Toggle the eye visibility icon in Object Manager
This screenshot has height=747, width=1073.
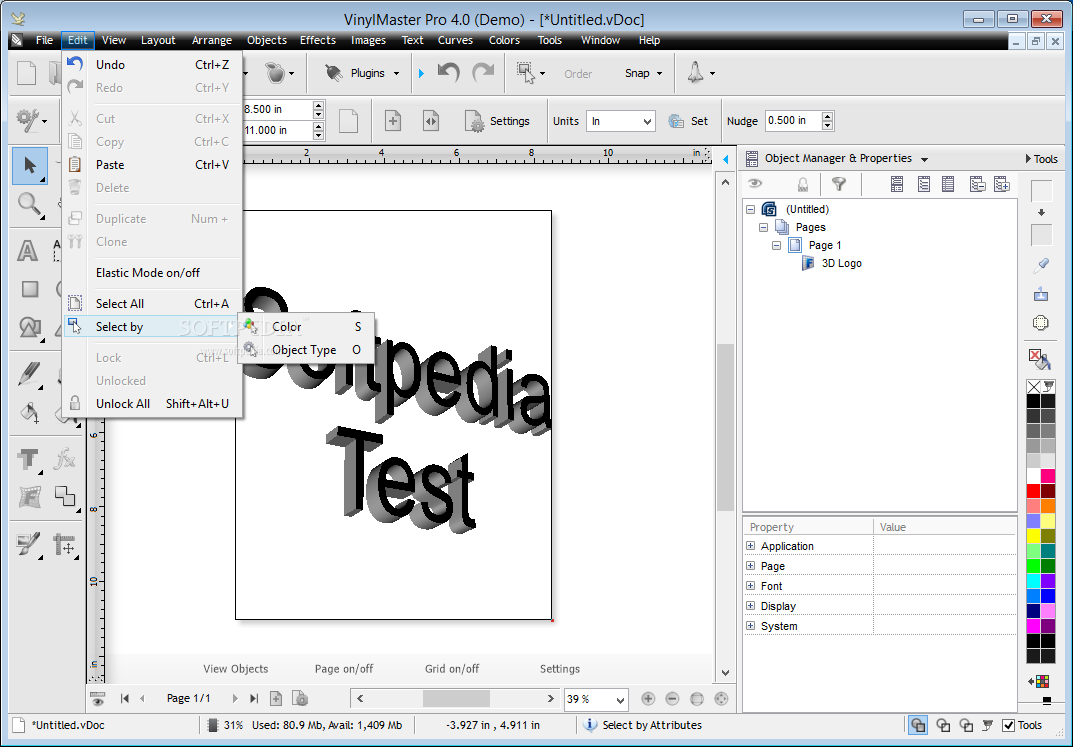(755, 183)
